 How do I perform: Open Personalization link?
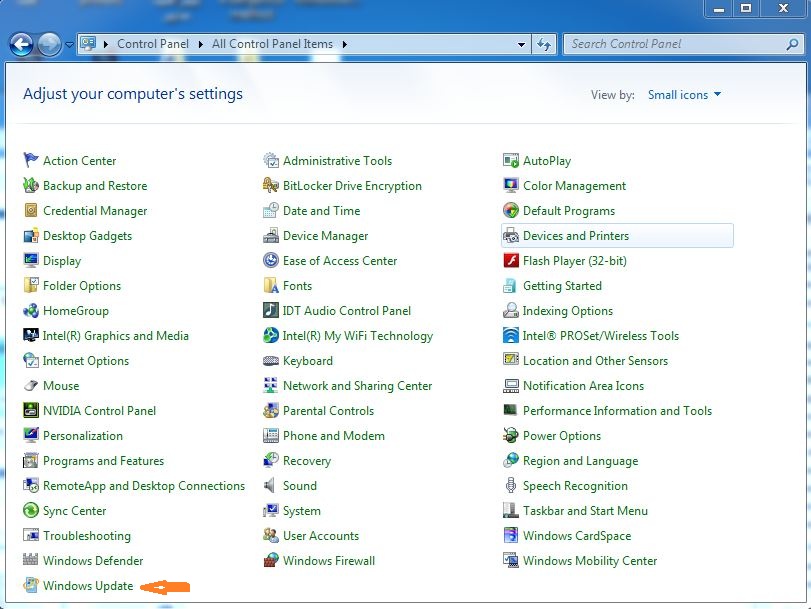[83, 436]
